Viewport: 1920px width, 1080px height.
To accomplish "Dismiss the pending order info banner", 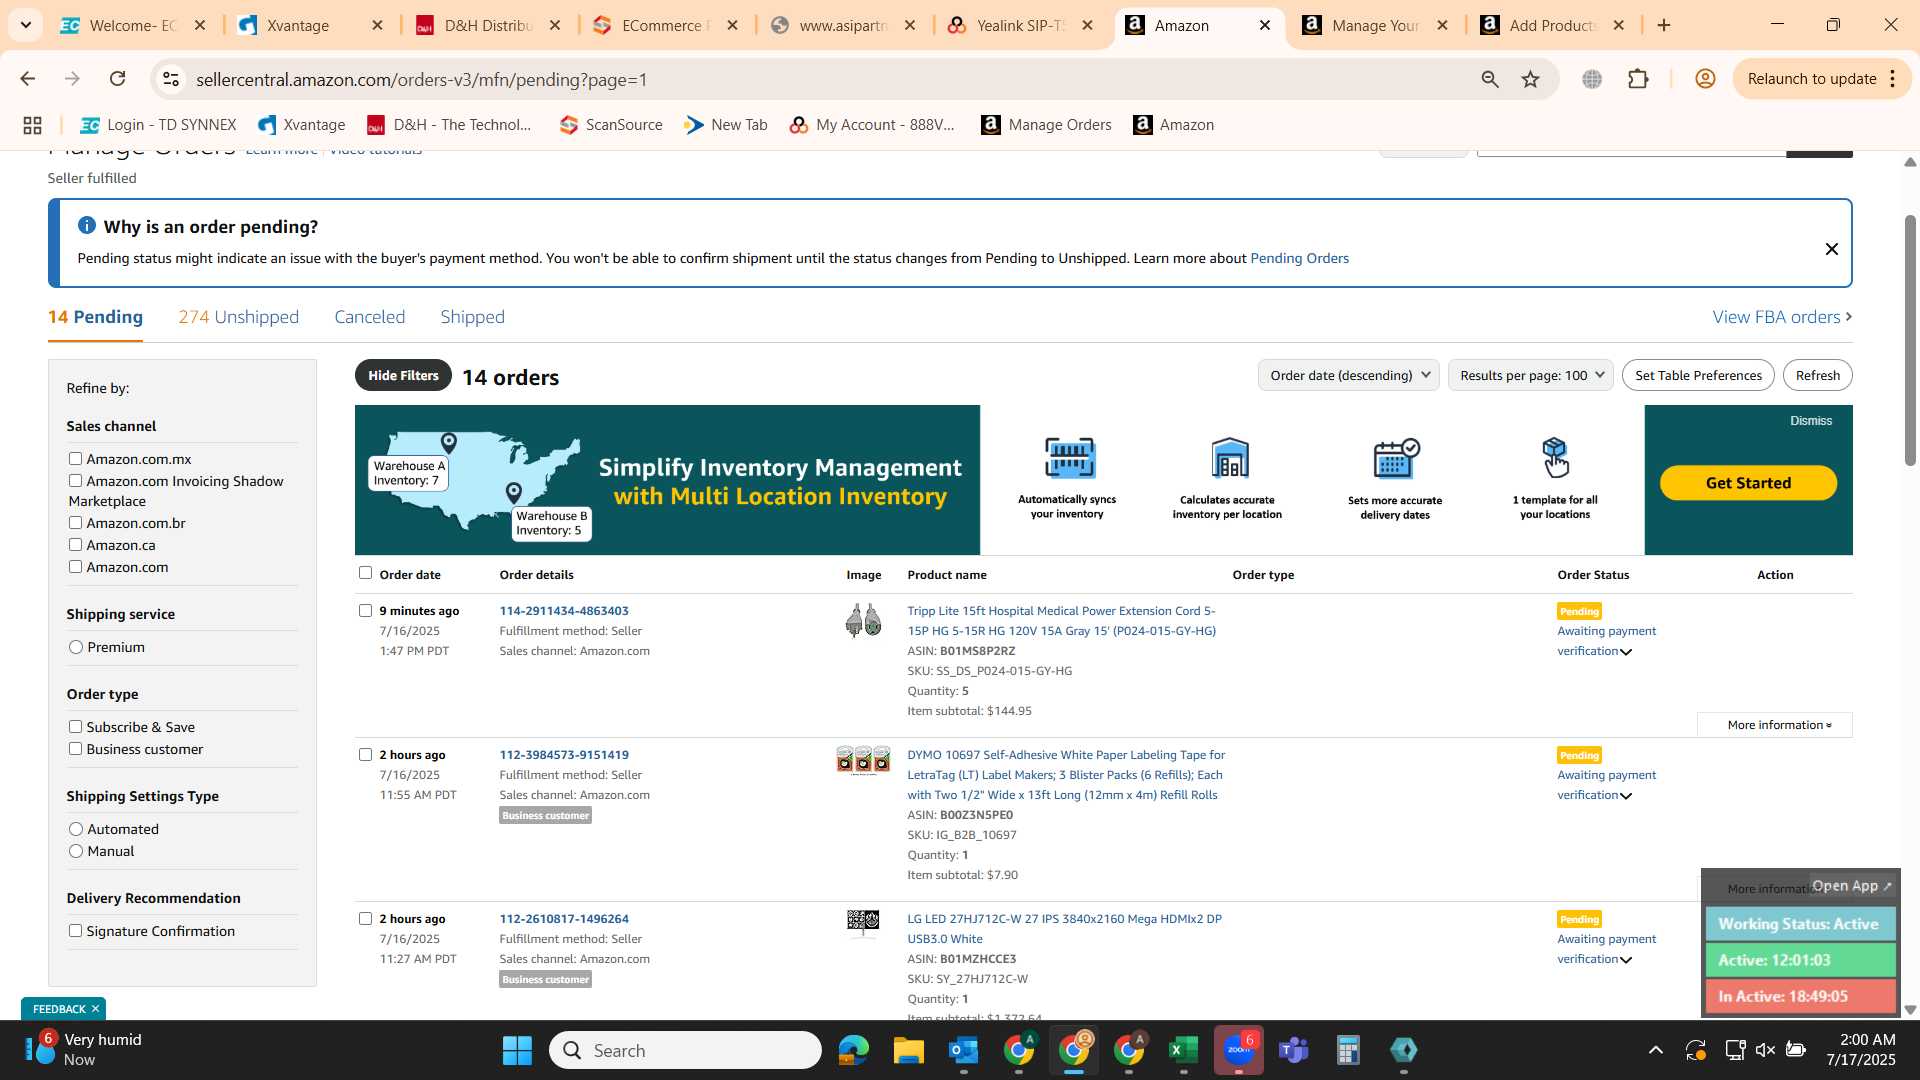I will tap(1832, 249).
